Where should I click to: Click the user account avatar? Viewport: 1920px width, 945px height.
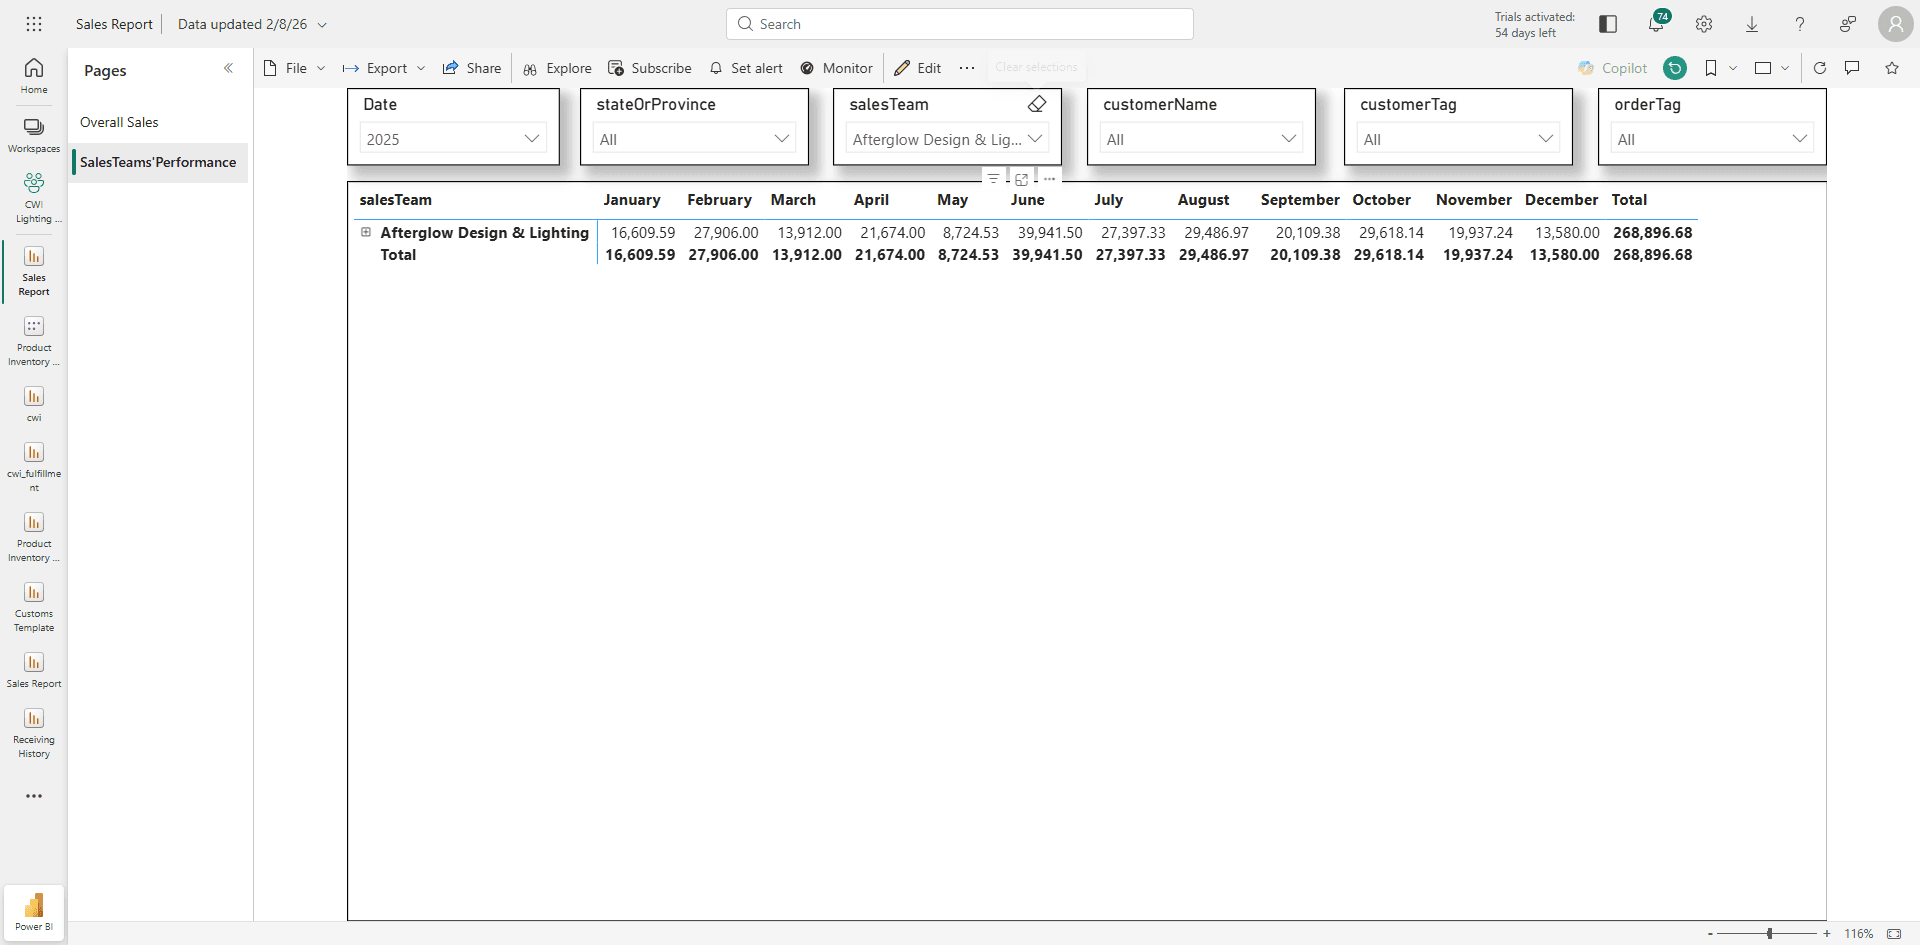pyautogui.click(x=1895, y=24)
